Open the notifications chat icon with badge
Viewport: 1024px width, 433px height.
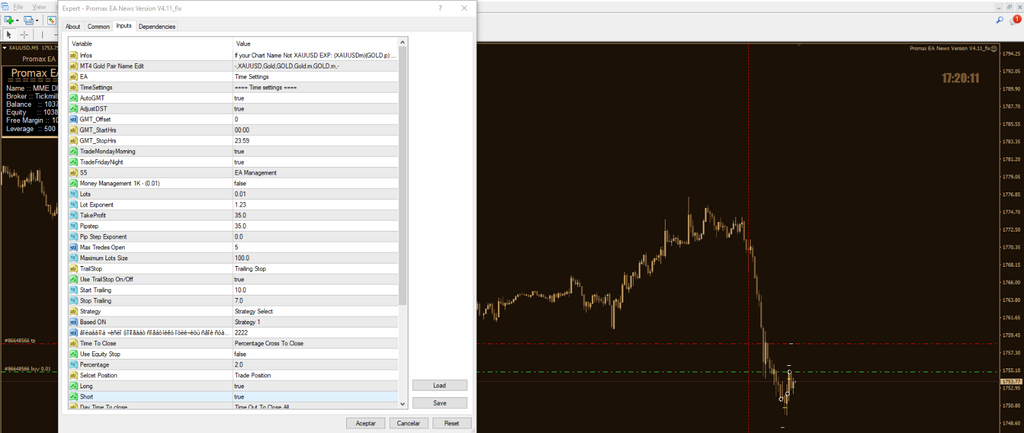pyautogui.click(x=1014, y=21)
